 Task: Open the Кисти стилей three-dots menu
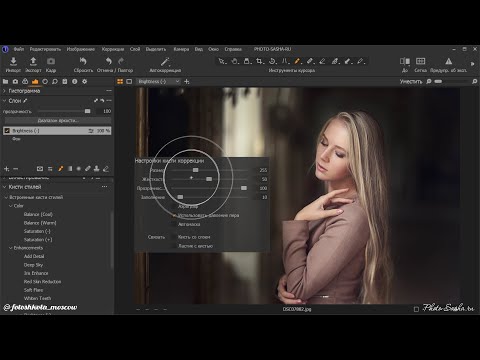105,187
